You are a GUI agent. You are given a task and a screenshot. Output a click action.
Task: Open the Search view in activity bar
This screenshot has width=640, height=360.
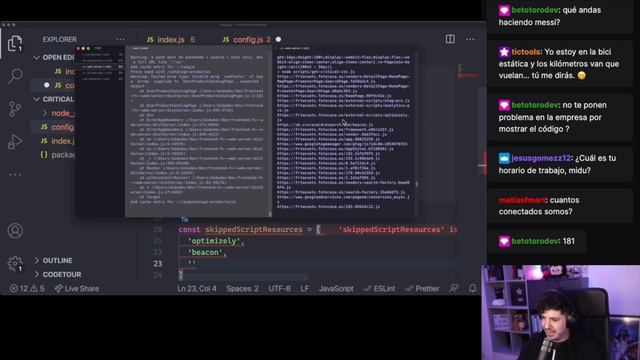pos(15,76)
